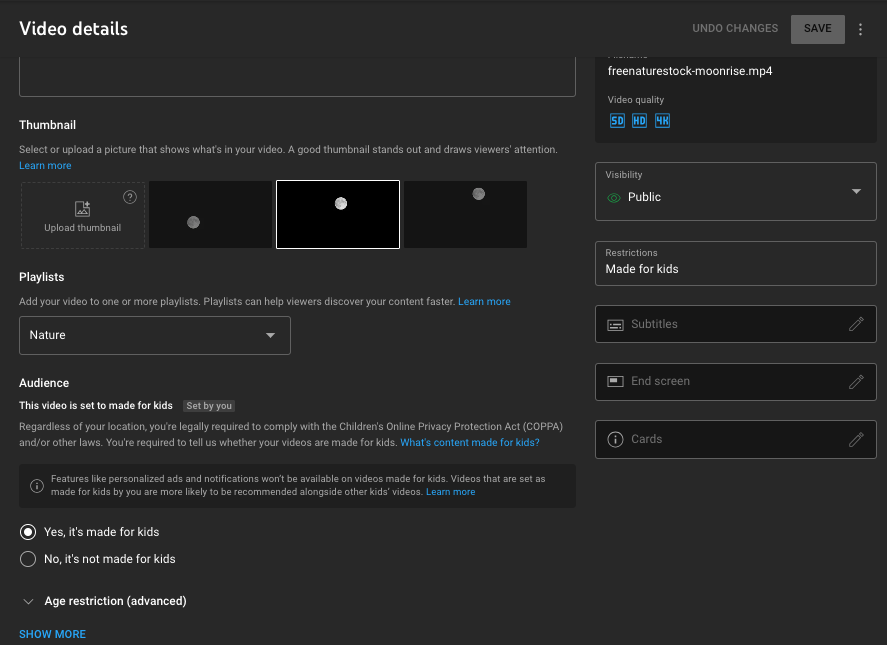
Task: Open the Nature playlist dropdown
Action: [x=155, y=336]
